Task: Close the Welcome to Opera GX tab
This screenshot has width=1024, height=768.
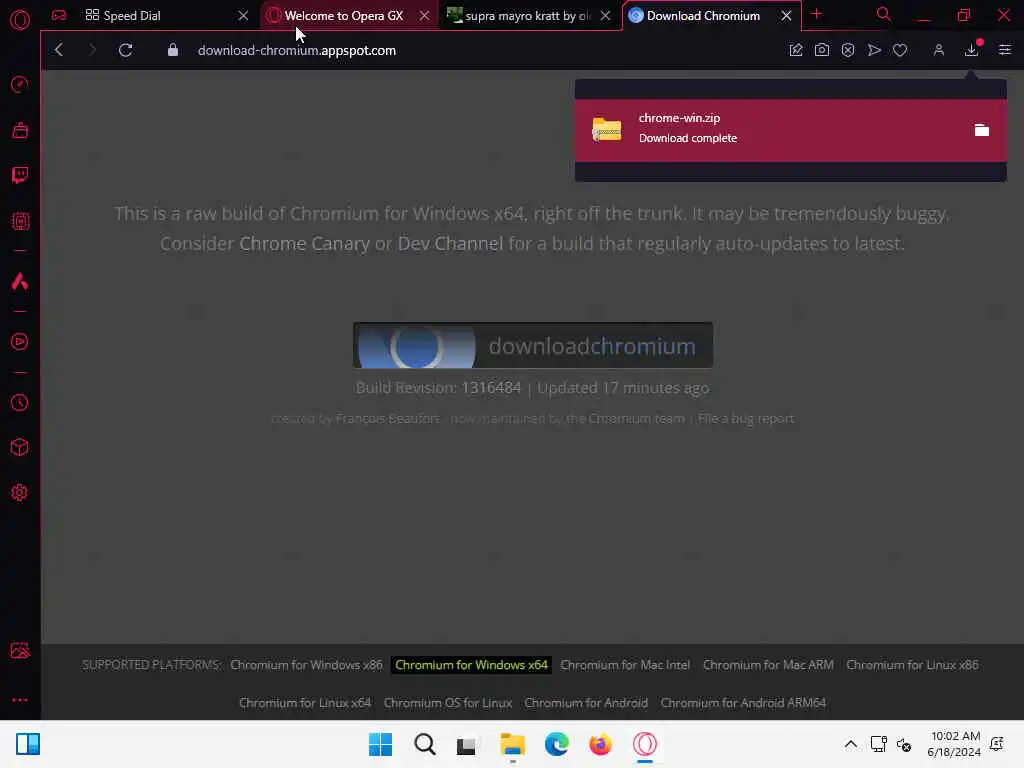Action: click(424, 16)
